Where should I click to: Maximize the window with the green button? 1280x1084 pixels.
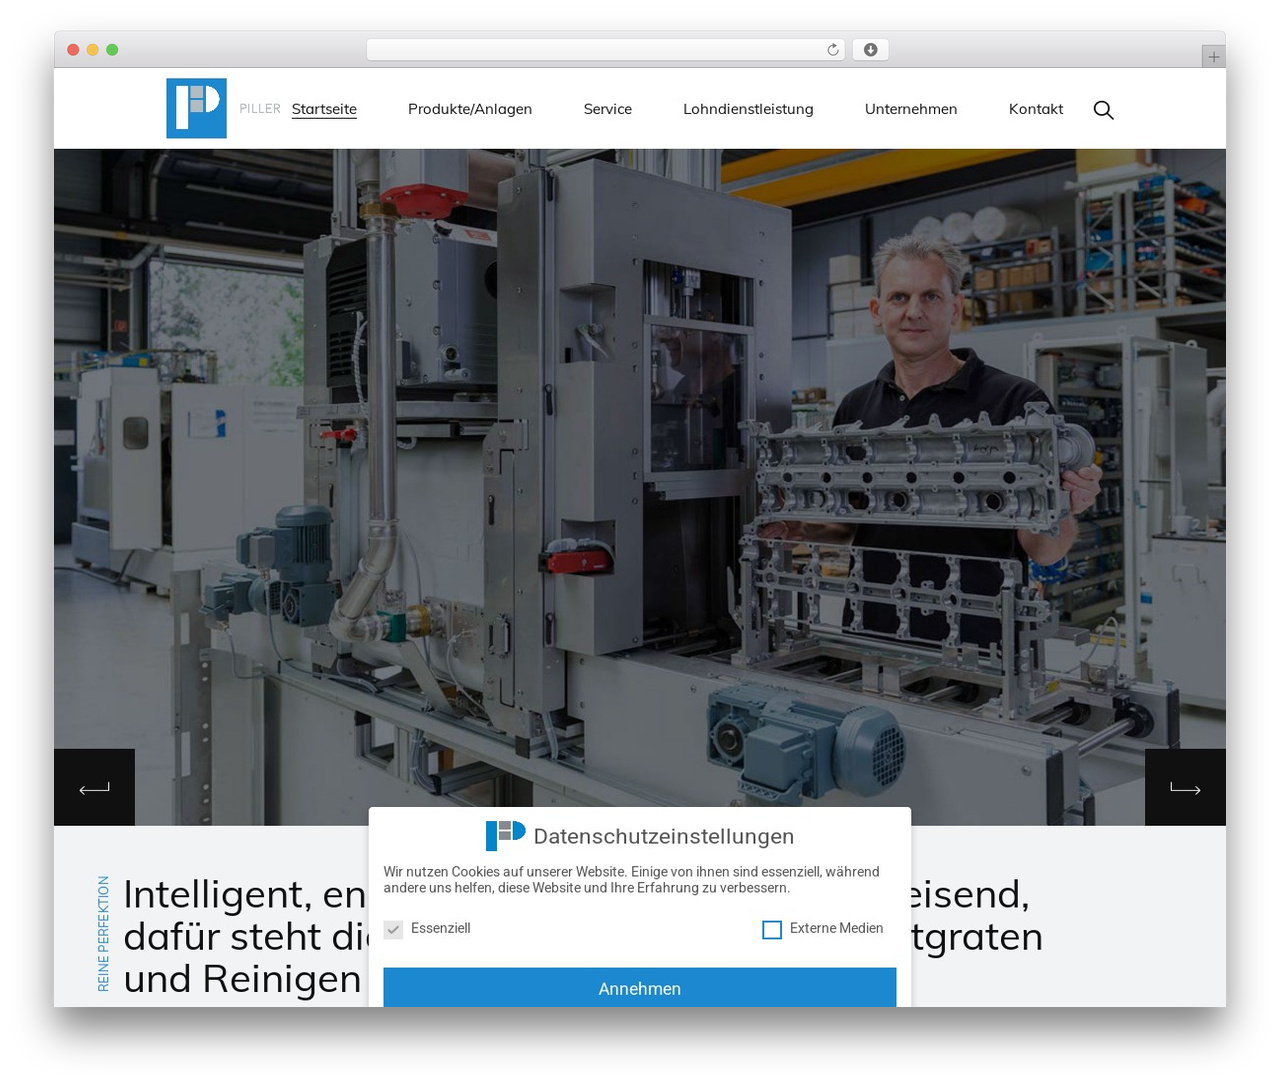pos(112,50)
